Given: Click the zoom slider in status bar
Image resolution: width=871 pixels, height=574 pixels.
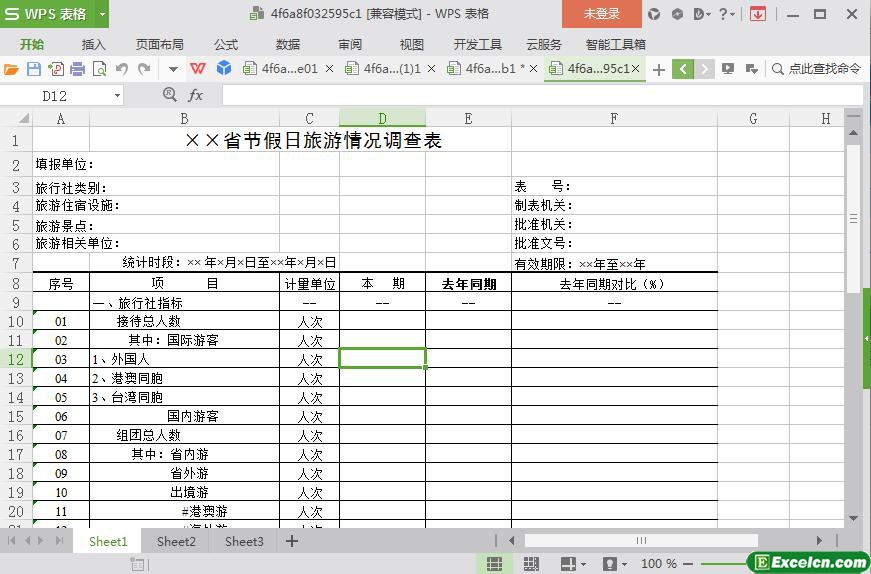Looking at the screenshot, I should click(x=720, y=564).
